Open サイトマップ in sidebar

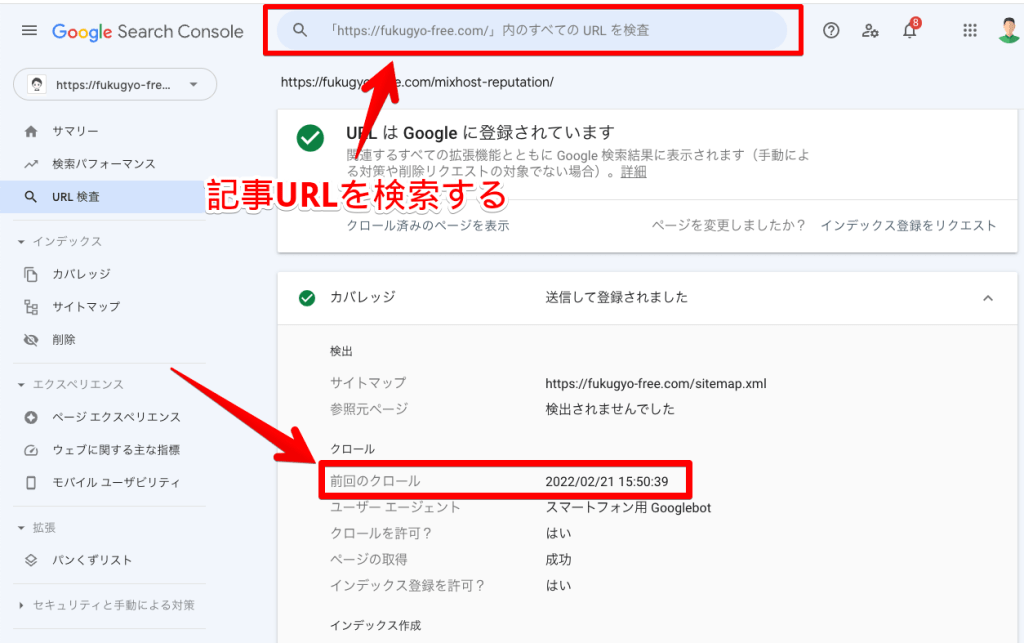(x=86, y=307)
